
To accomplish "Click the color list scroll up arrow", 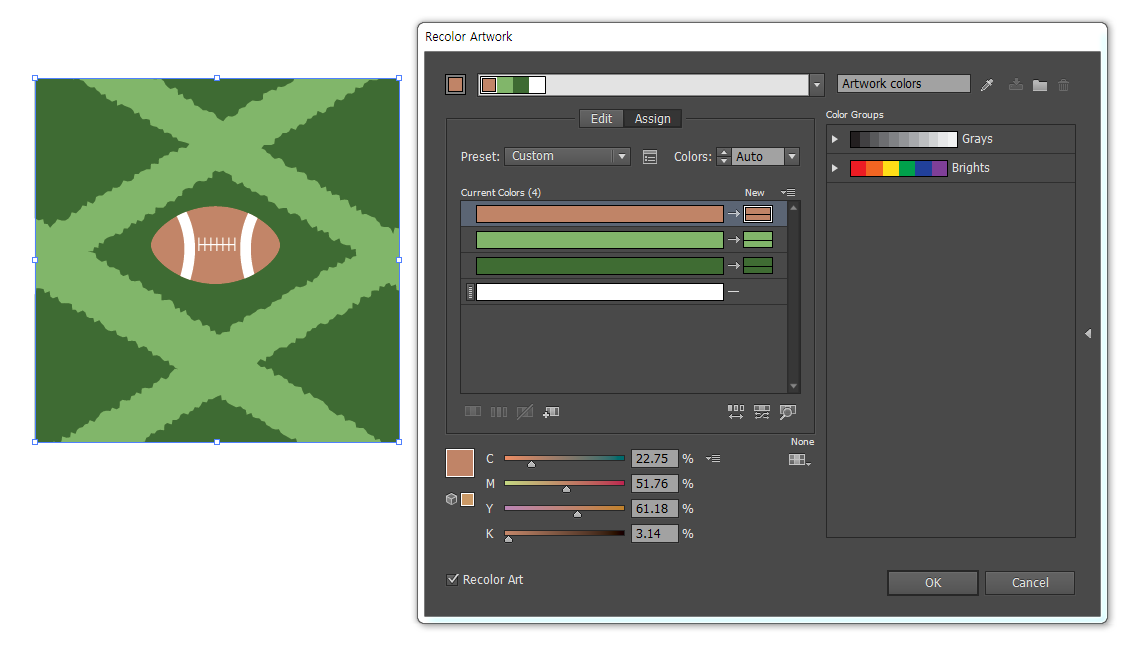I will click(794, 208).
